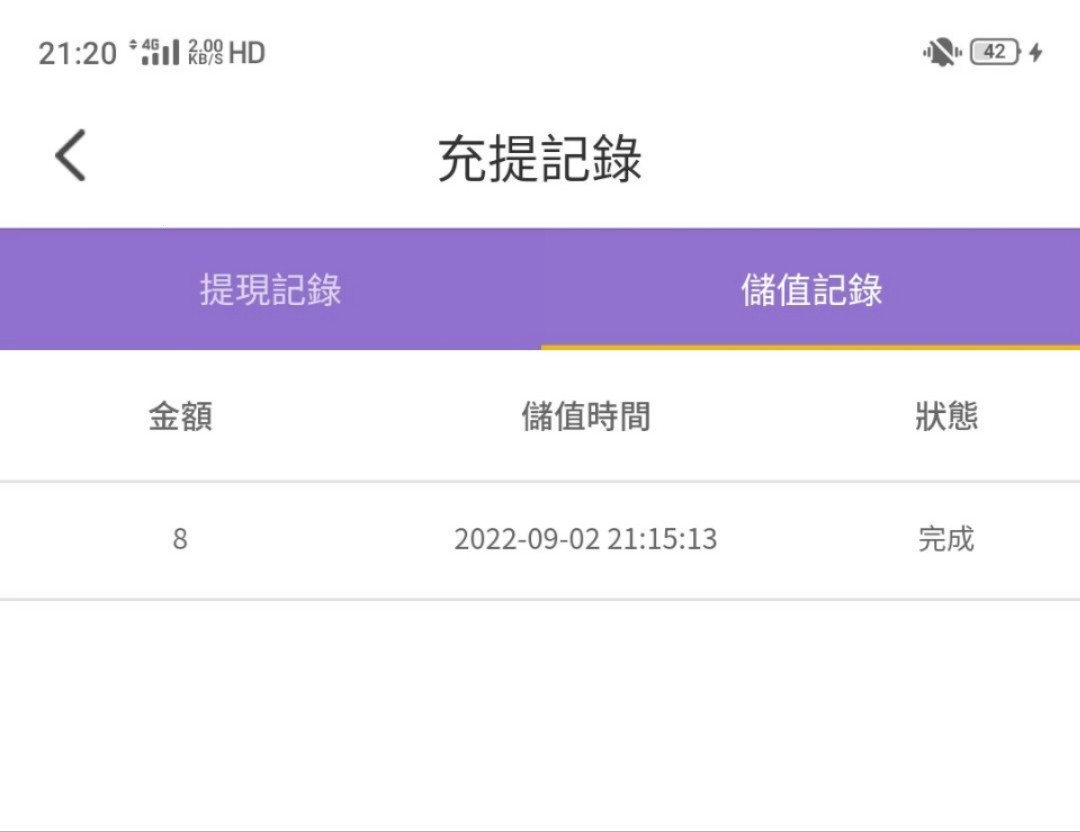Switch to the 提現記錄 tab
The width and height of the screenshot is (1080, 832).
pyautogui.click(x=270, y=290)
